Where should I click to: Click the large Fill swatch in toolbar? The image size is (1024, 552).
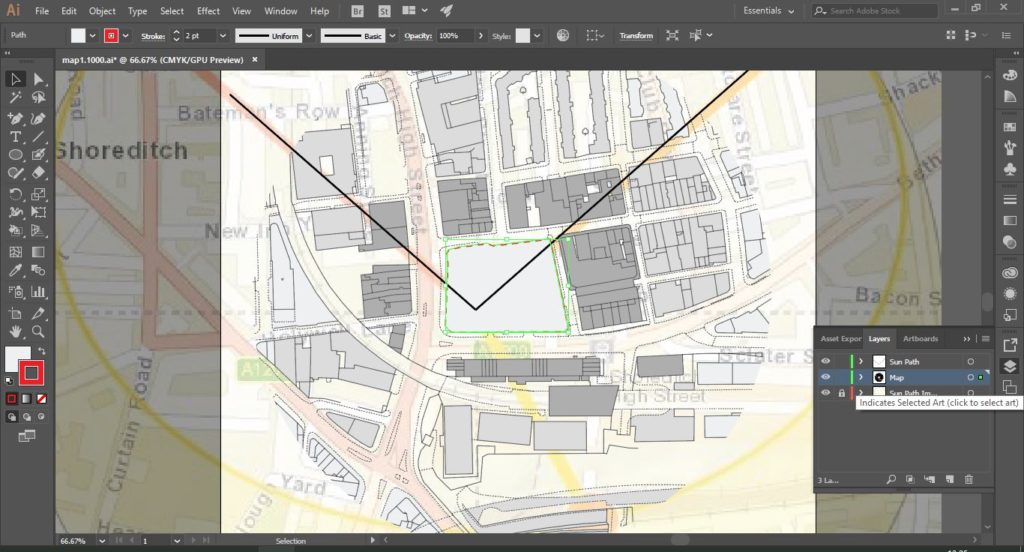(16, 357)
